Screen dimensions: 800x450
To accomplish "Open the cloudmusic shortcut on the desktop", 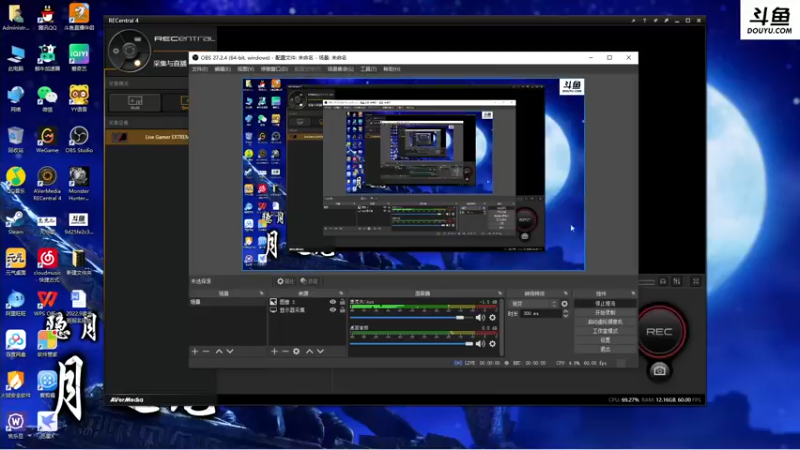I will tap(47, 265).
